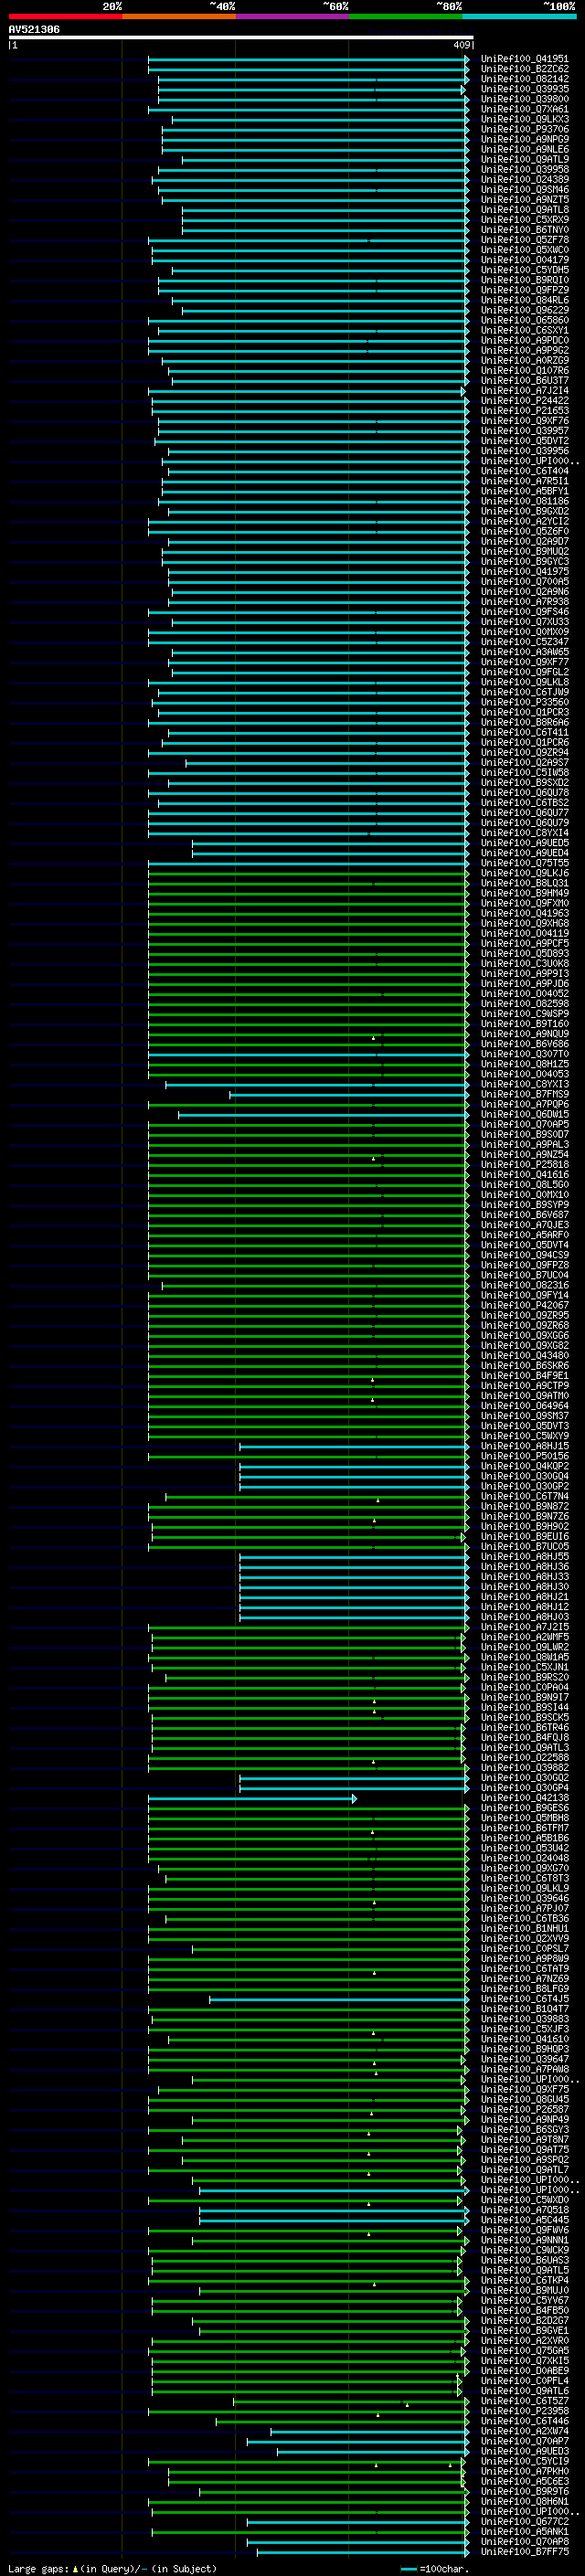This screenshot has width=585, height=2576.
Task: Open hit UniRef100_Q39800
Action: 524,99
